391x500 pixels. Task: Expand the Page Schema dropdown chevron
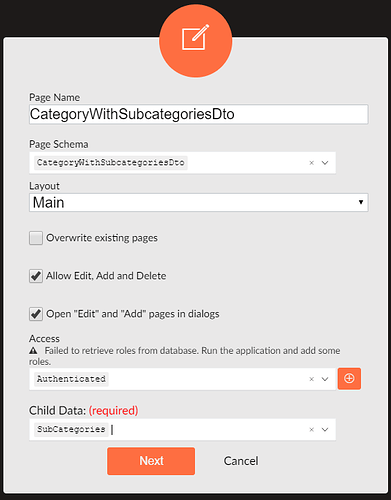[x=325, y=163]
